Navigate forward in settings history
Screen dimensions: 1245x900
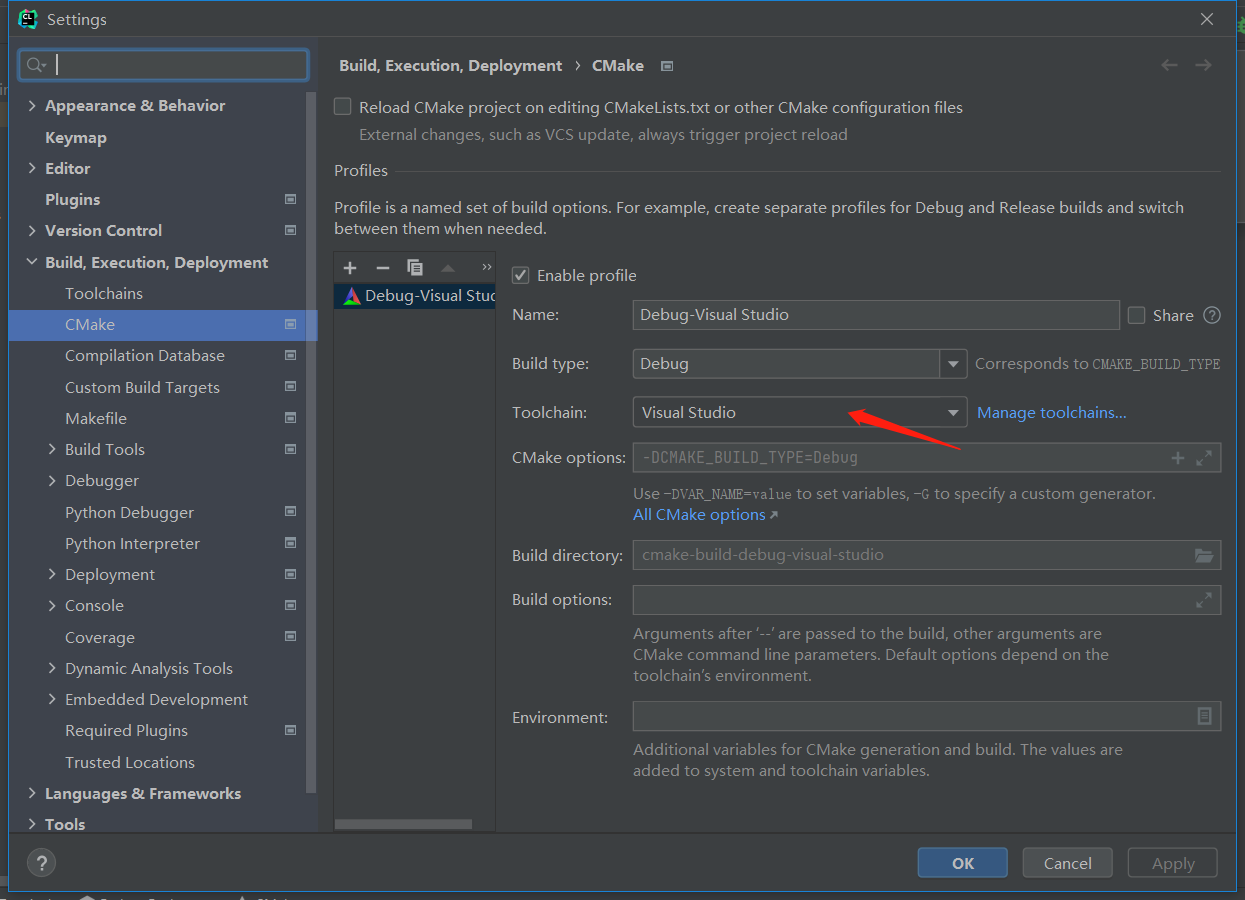1203,65
